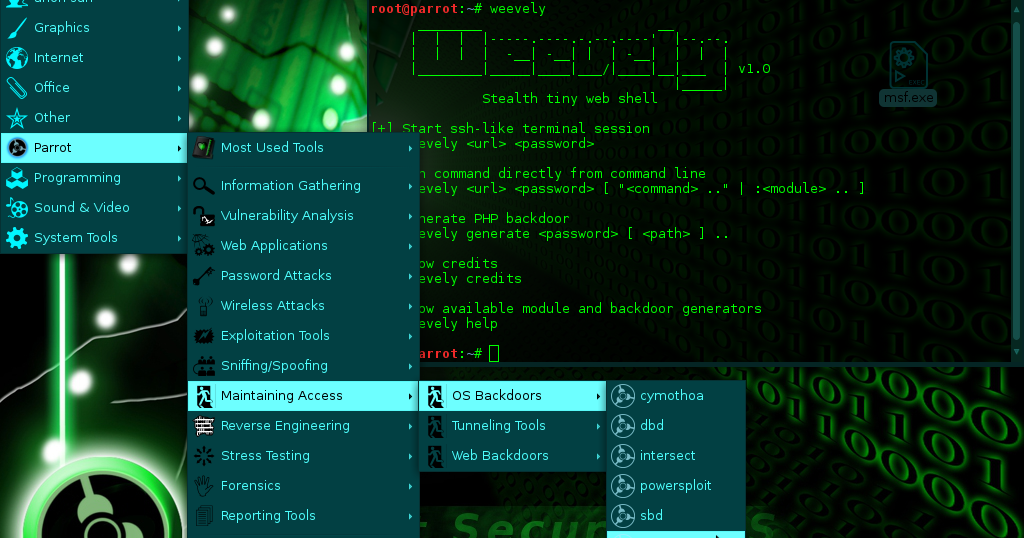Click the Information Gathering magnifier icon
1024x538 pixels.
204,185
